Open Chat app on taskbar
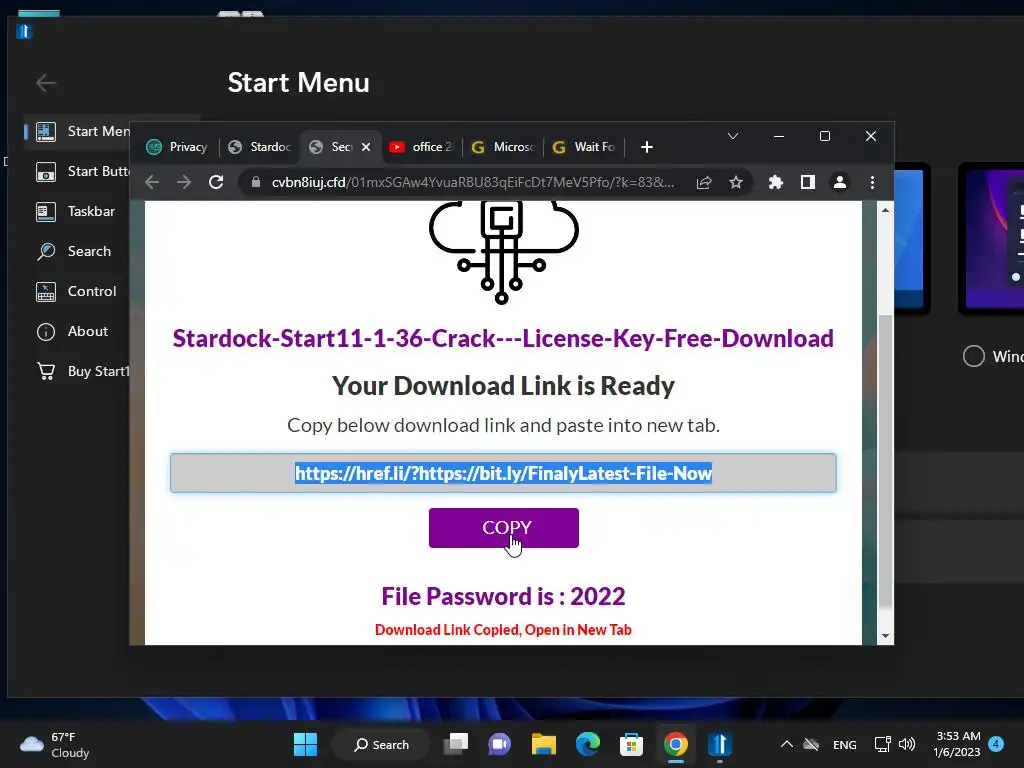This screenshot has width=1024, height=768. click(x=500, y=744)
